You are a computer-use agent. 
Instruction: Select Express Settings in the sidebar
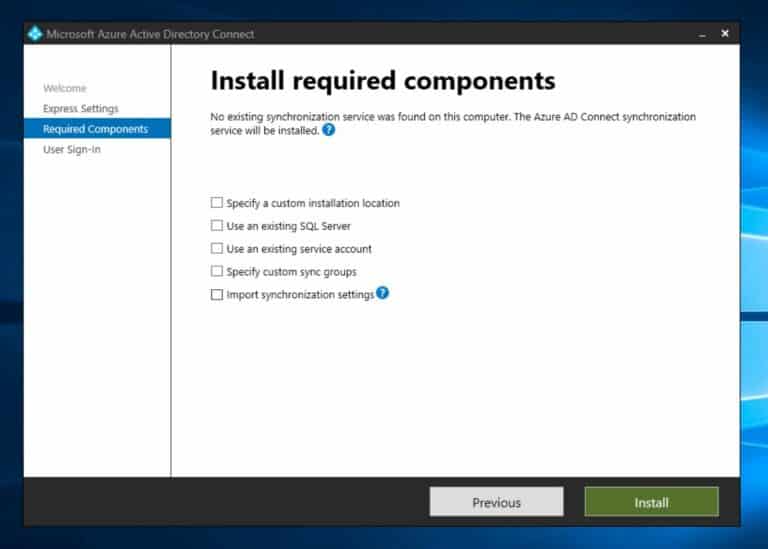tap(81, 108)
